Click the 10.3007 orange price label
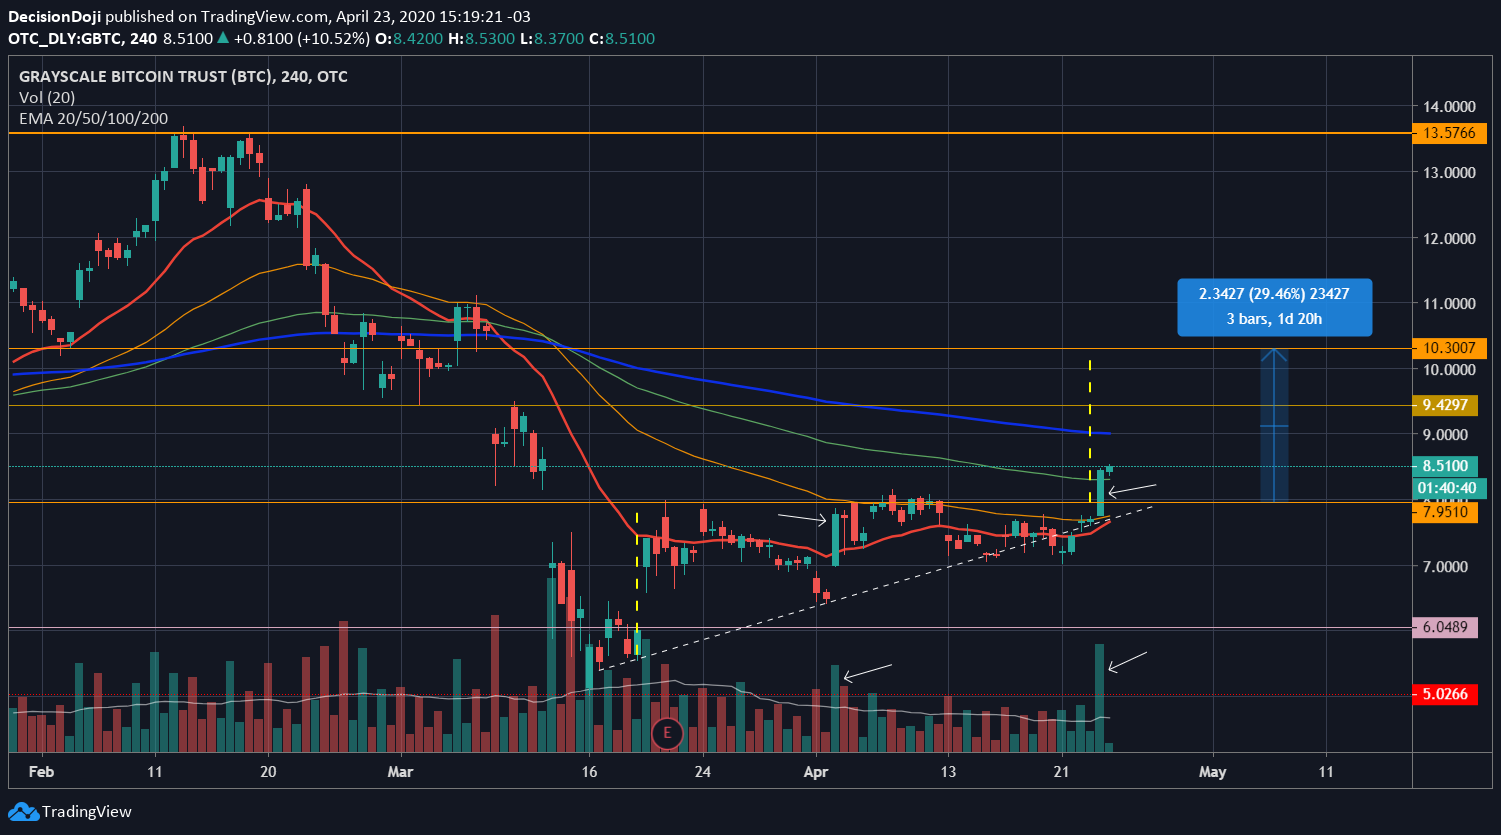 (x=1449, y=348)
